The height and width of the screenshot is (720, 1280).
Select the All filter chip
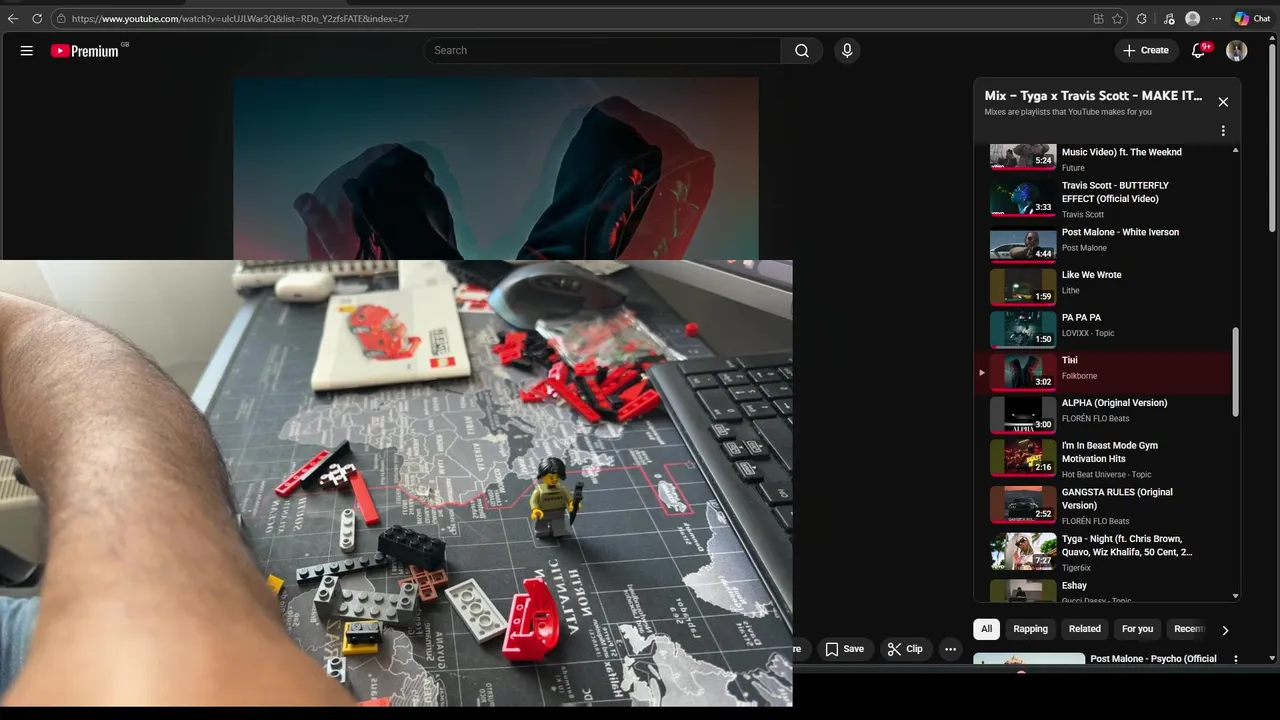(x=986, y=629)
